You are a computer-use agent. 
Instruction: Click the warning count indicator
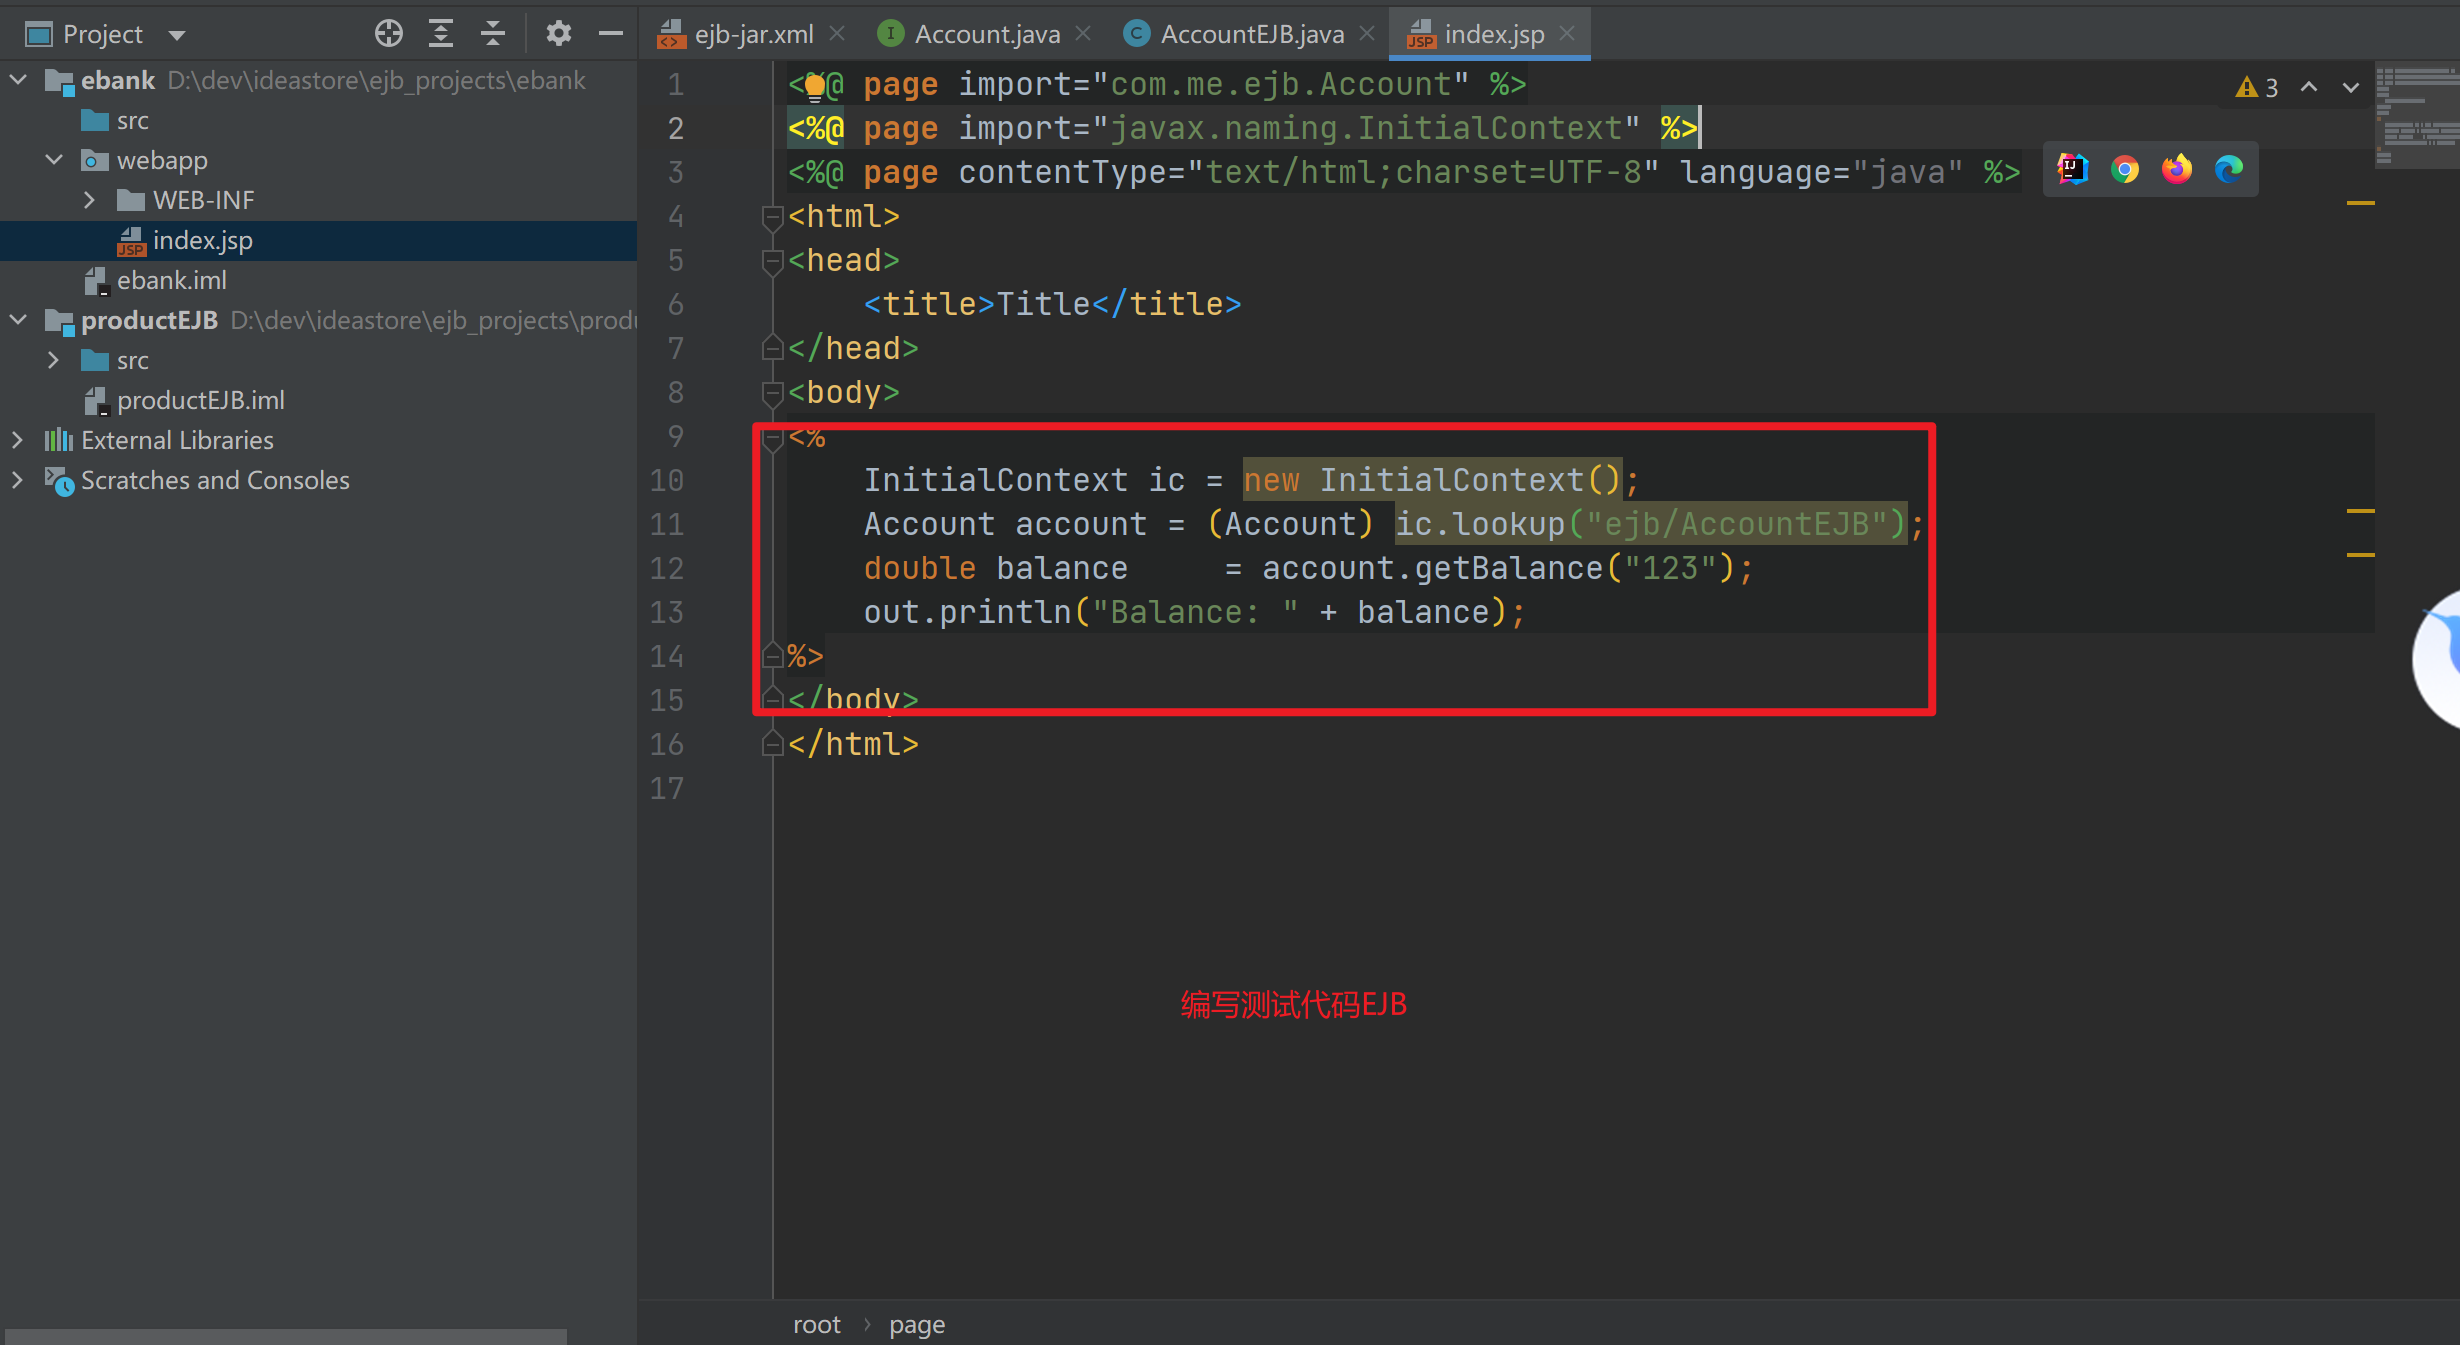click(x=2257, y=88)
